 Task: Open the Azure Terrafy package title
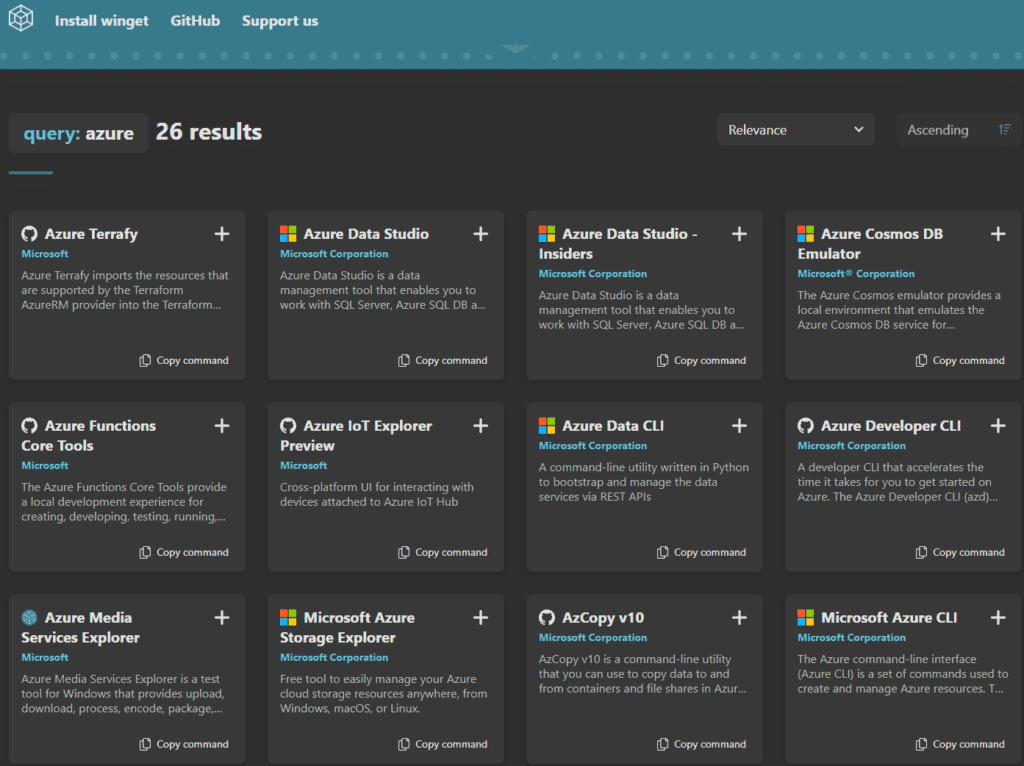(x=91, y=234)
